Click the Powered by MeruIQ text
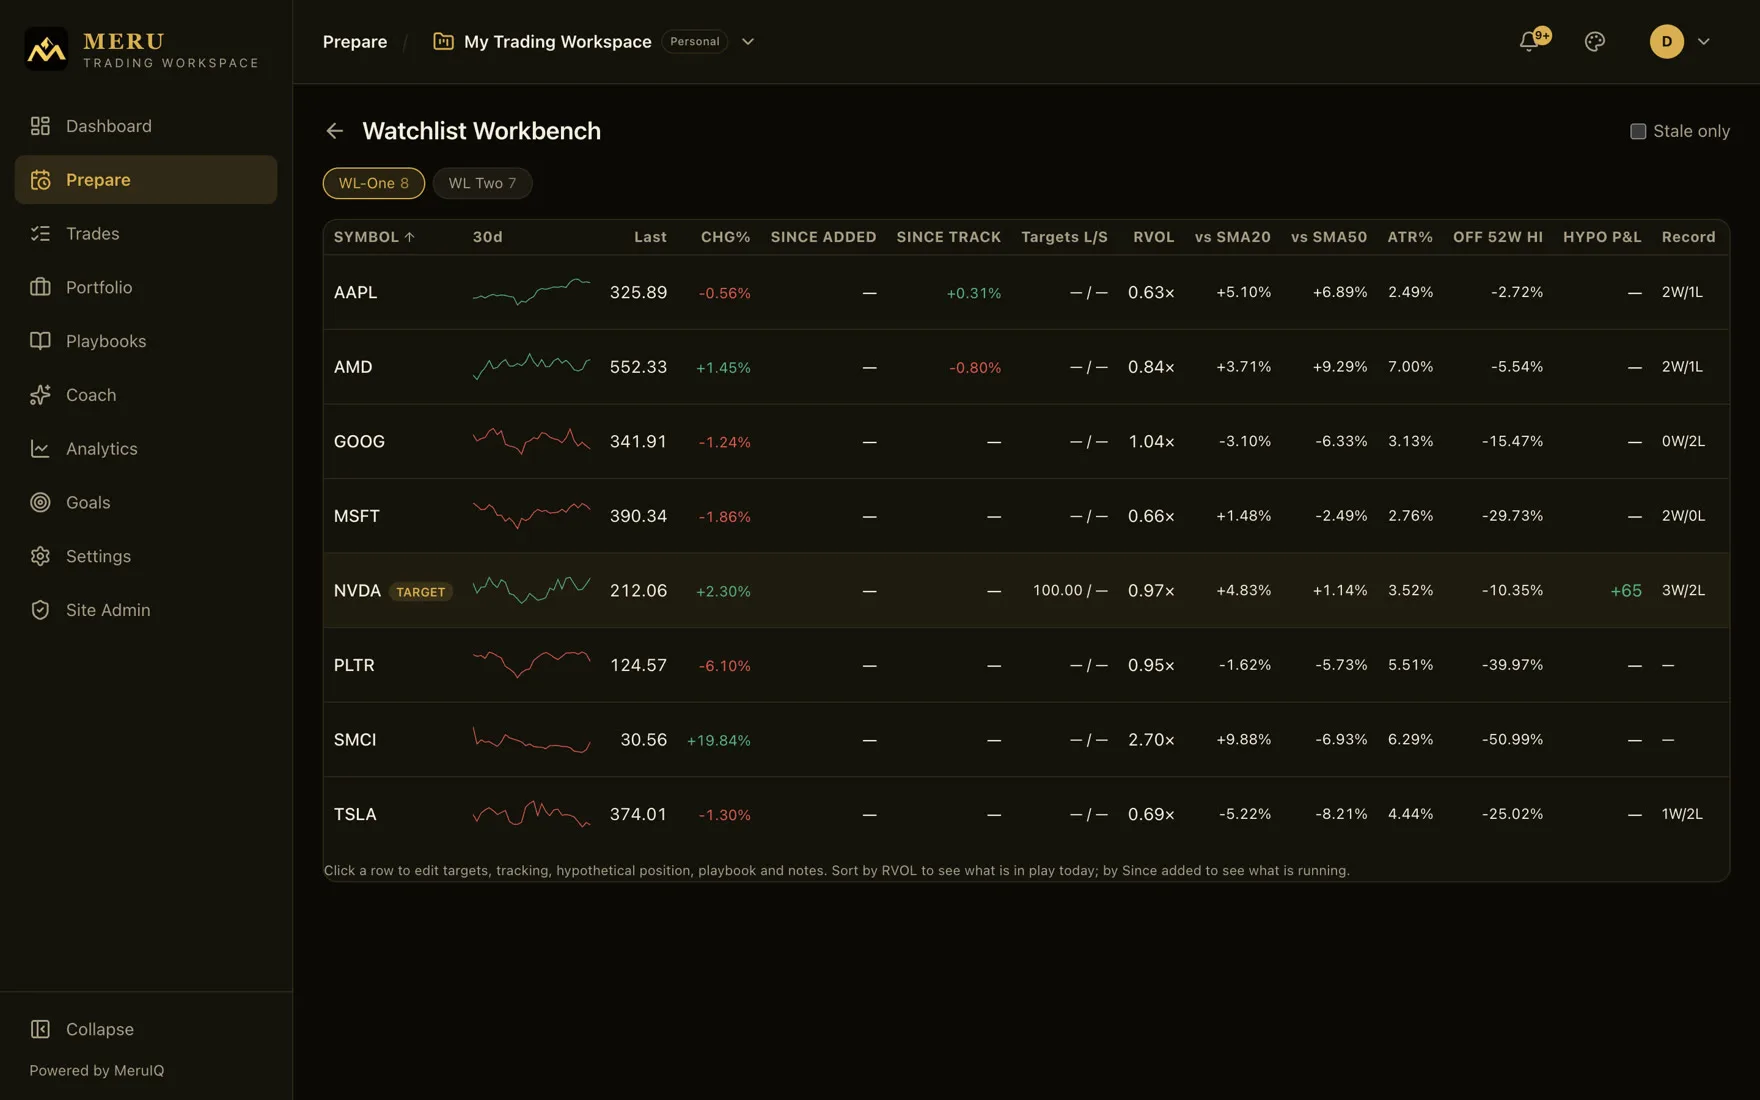Screen dimensions: 1760x1100 97,1070
